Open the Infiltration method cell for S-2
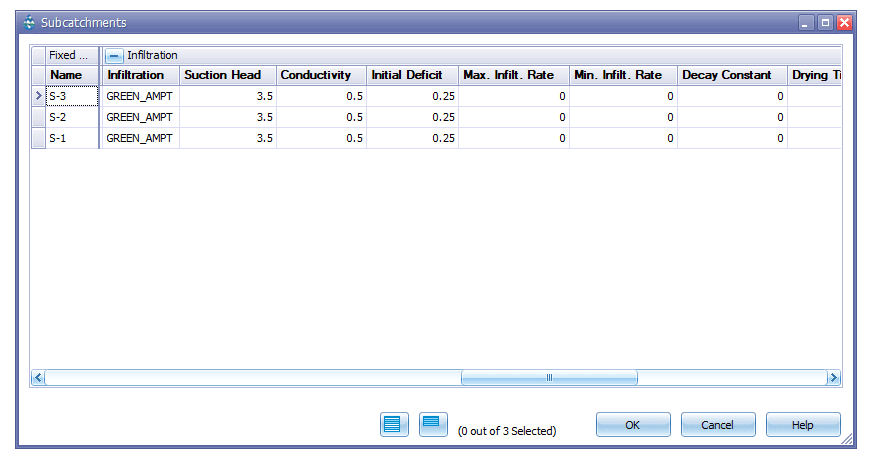This screenshot has width=871, height=476. click(x=140, y=117)
